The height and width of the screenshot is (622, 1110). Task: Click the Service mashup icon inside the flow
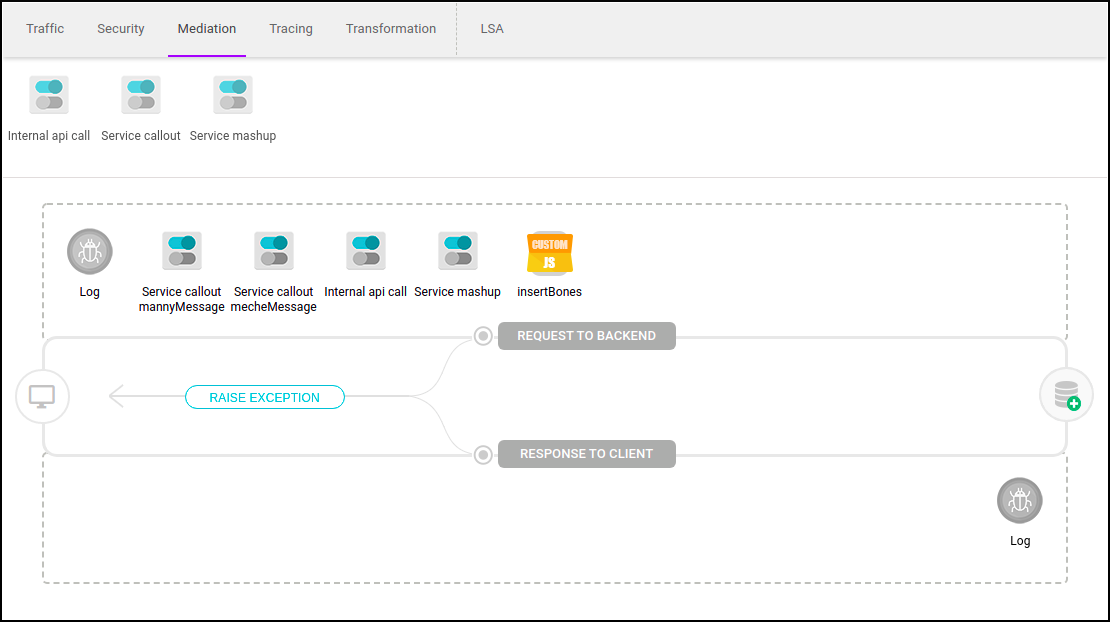tap(457, 250)
